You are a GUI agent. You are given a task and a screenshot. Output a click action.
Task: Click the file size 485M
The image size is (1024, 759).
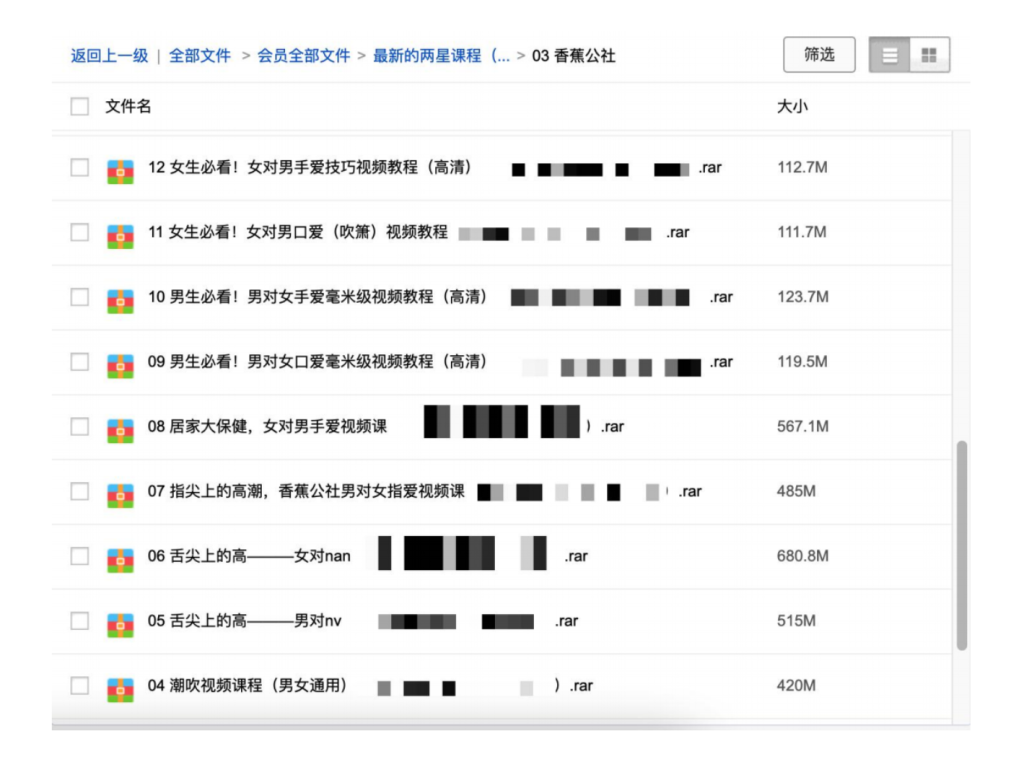pyautogui.click(x=796, y=491)
